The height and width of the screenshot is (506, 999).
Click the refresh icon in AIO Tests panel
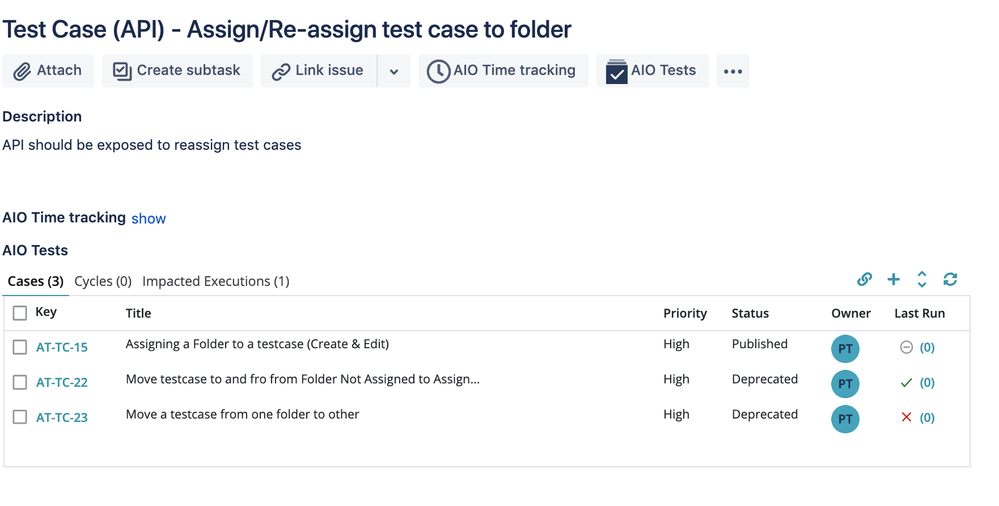pos(950,279)
